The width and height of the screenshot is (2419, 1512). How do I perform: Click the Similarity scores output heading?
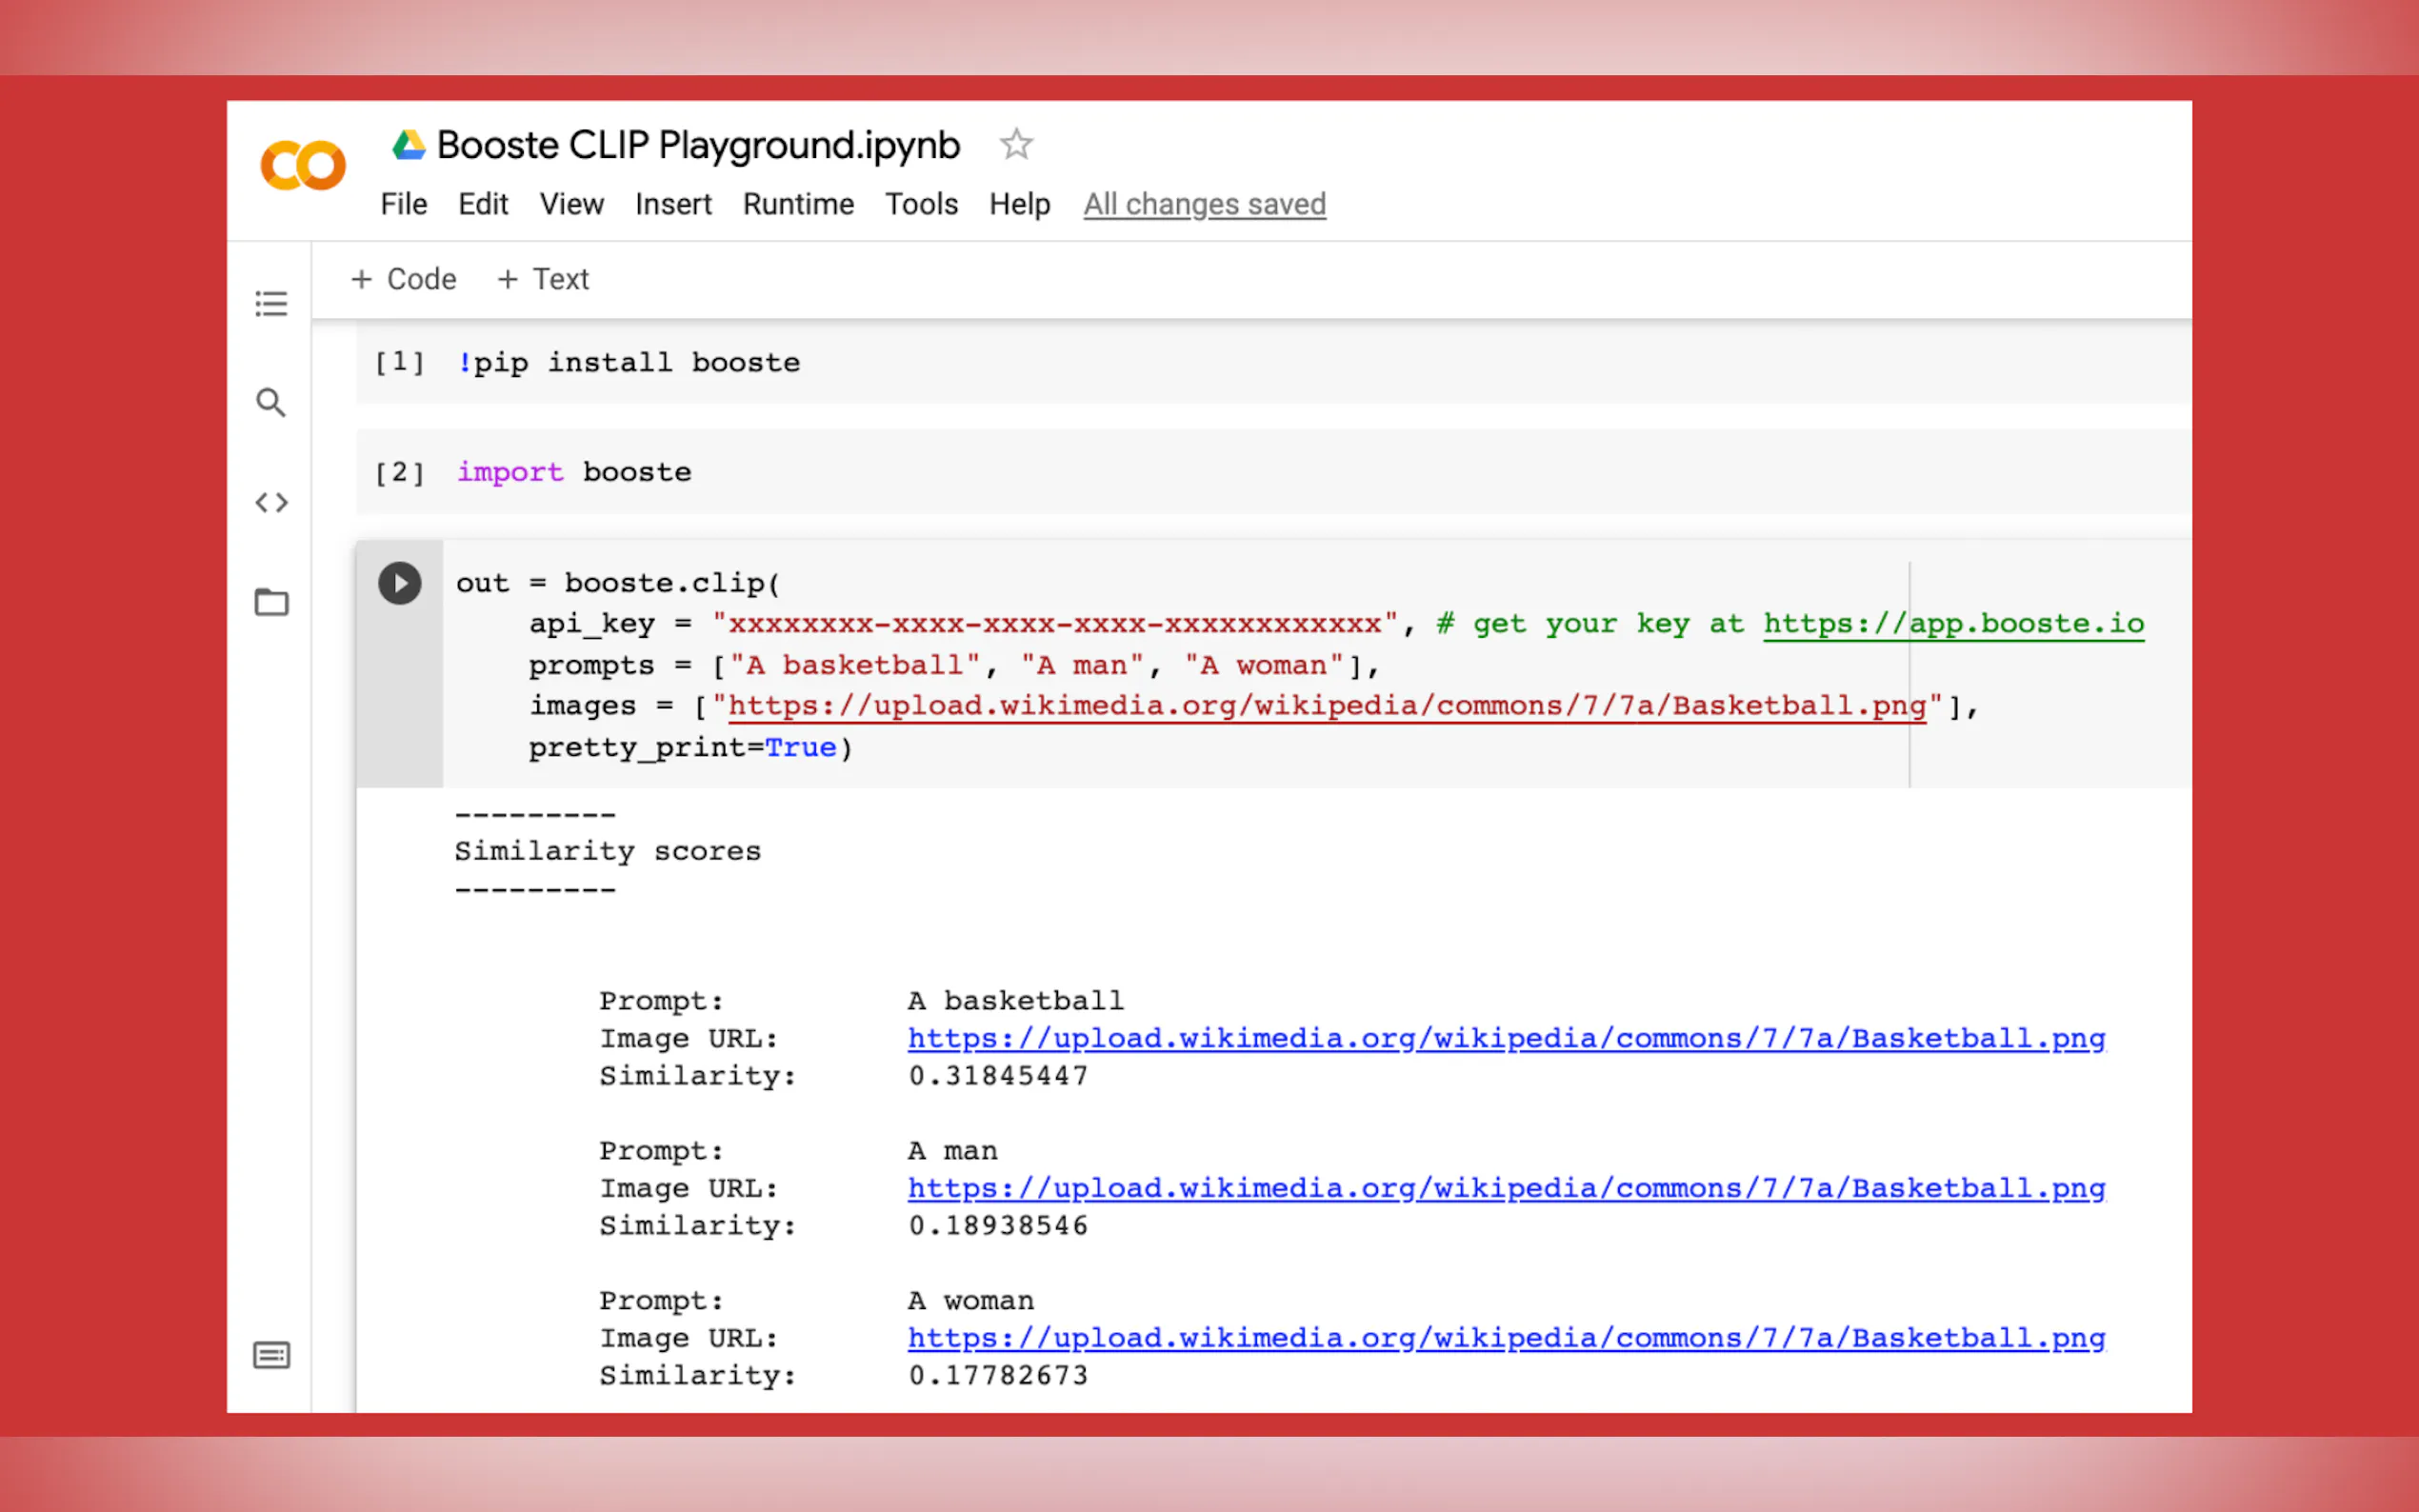click(608, 851)
